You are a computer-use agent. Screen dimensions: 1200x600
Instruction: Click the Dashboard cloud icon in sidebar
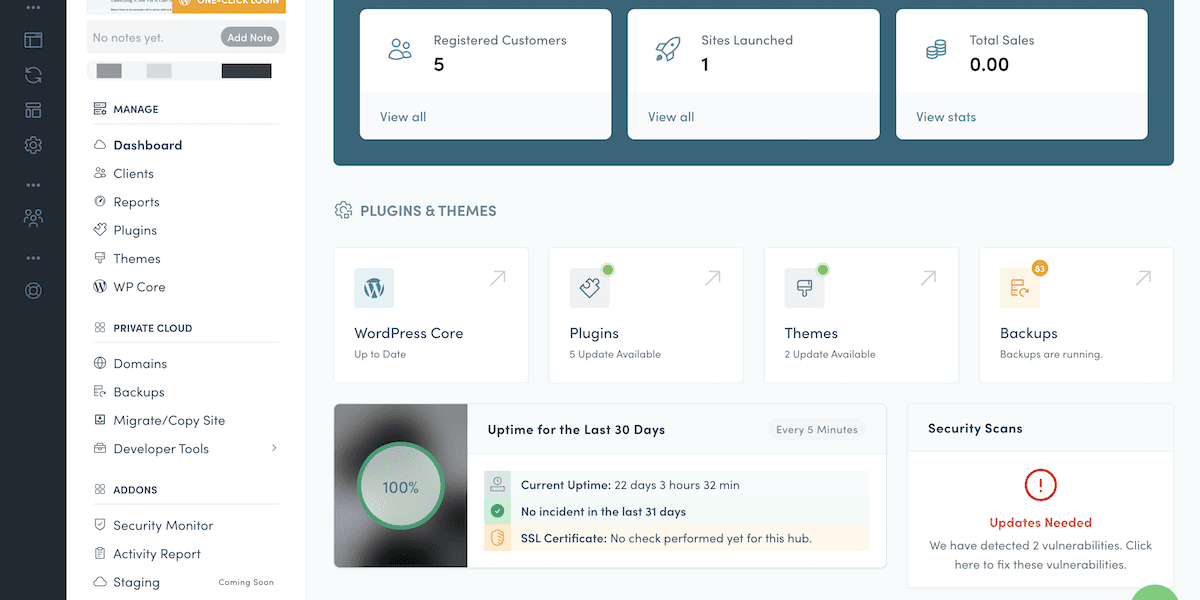point(100,145)
